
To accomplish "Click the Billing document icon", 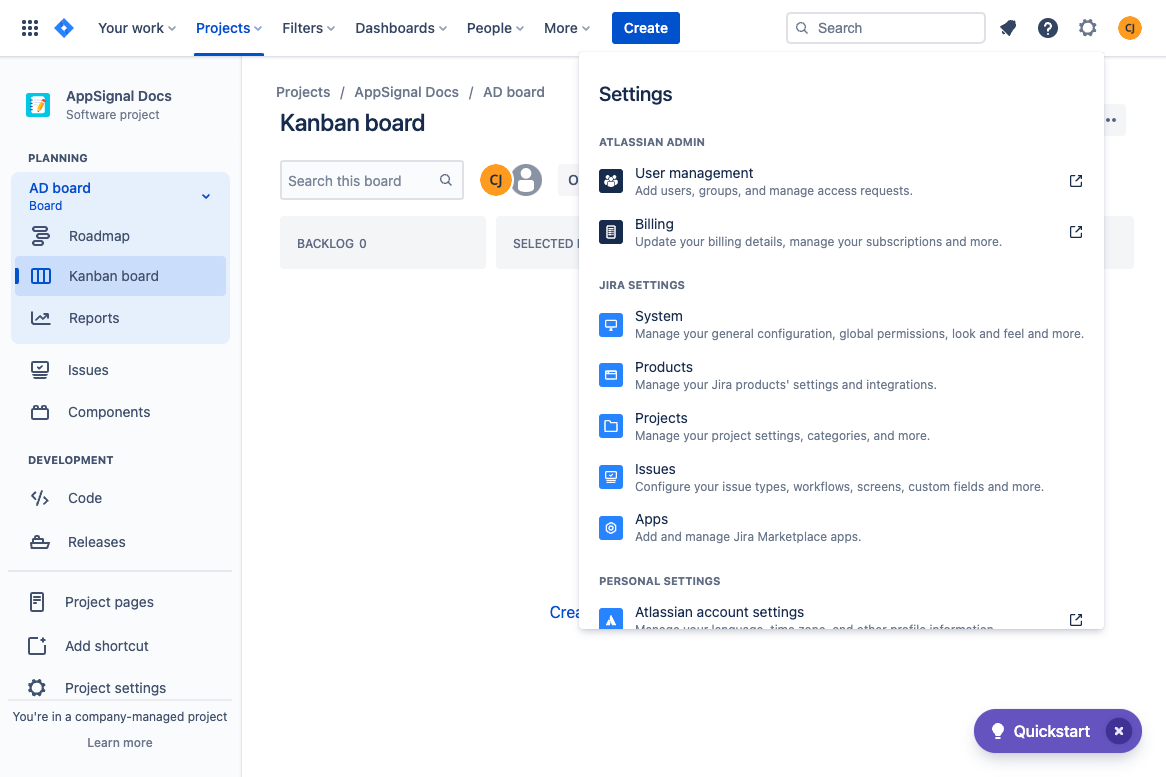I will (x=611, y=232).
